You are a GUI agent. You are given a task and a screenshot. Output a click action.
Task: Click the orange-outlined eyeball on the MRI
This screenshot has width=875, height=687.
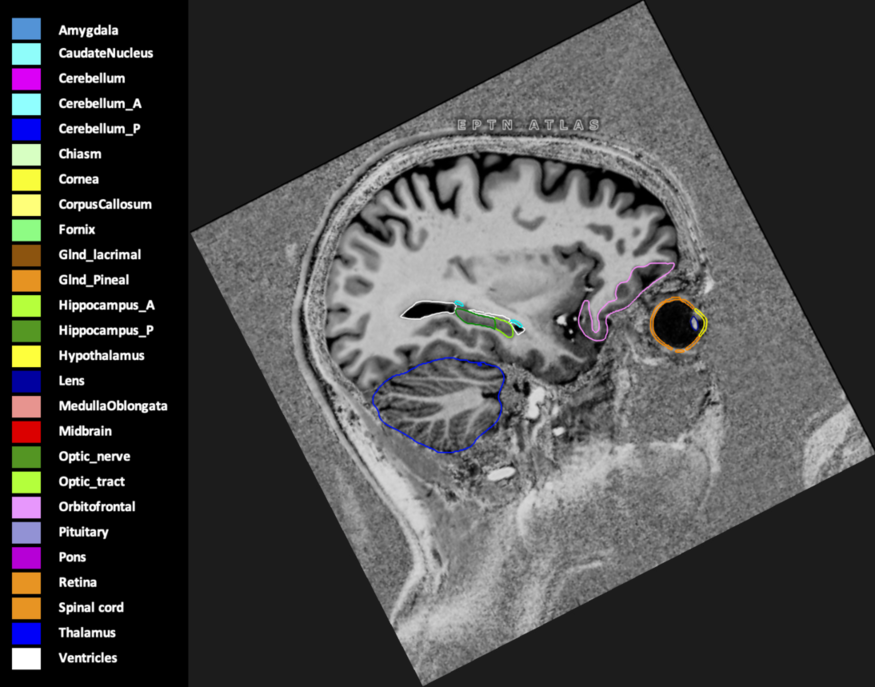(x=675, y=325)
